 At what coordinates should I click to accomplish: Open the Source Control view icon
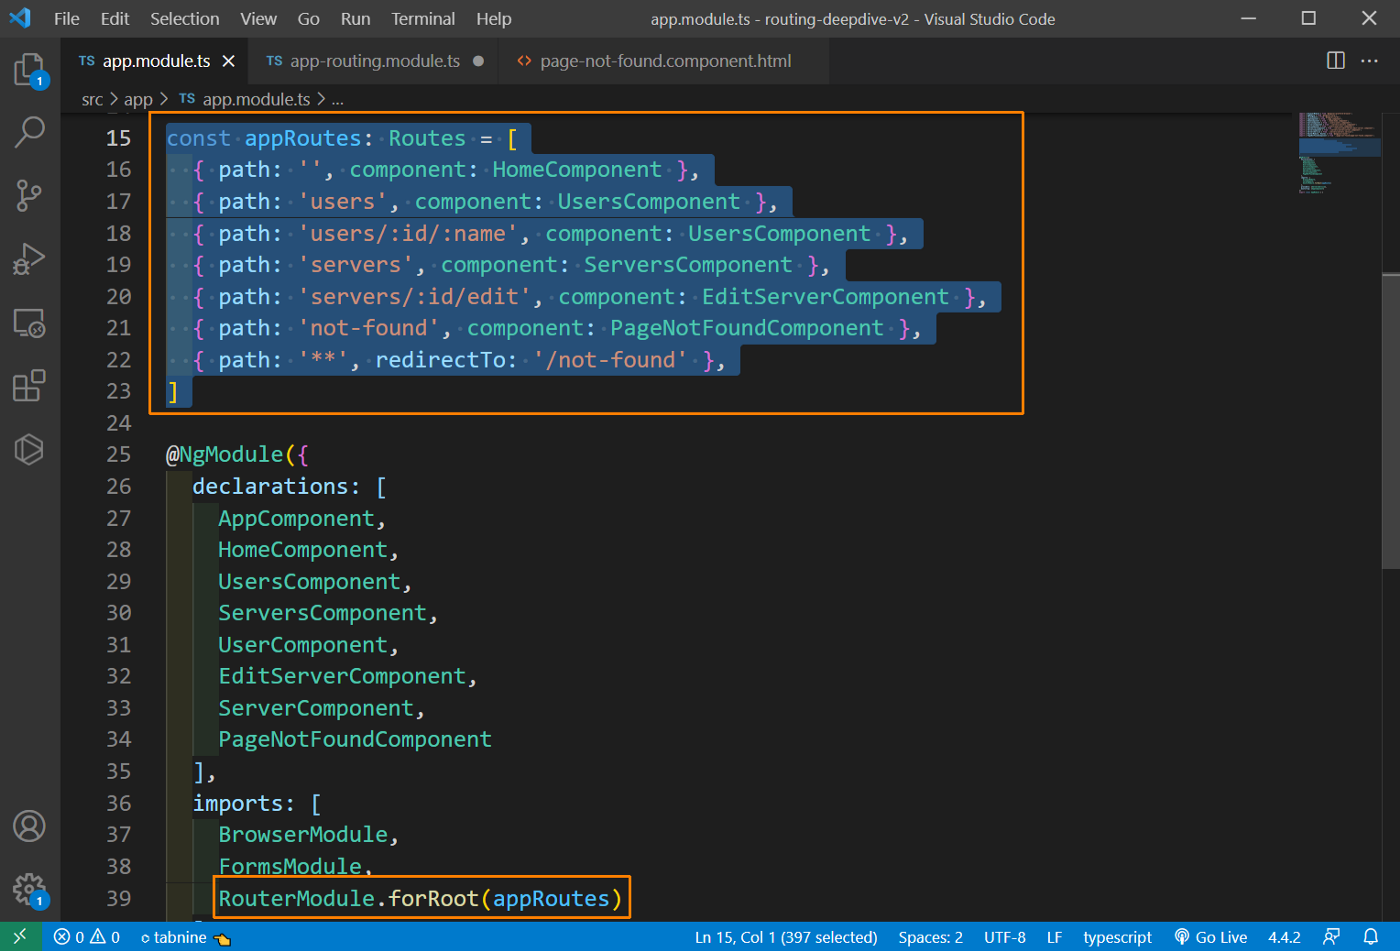[x=29, y=195]
